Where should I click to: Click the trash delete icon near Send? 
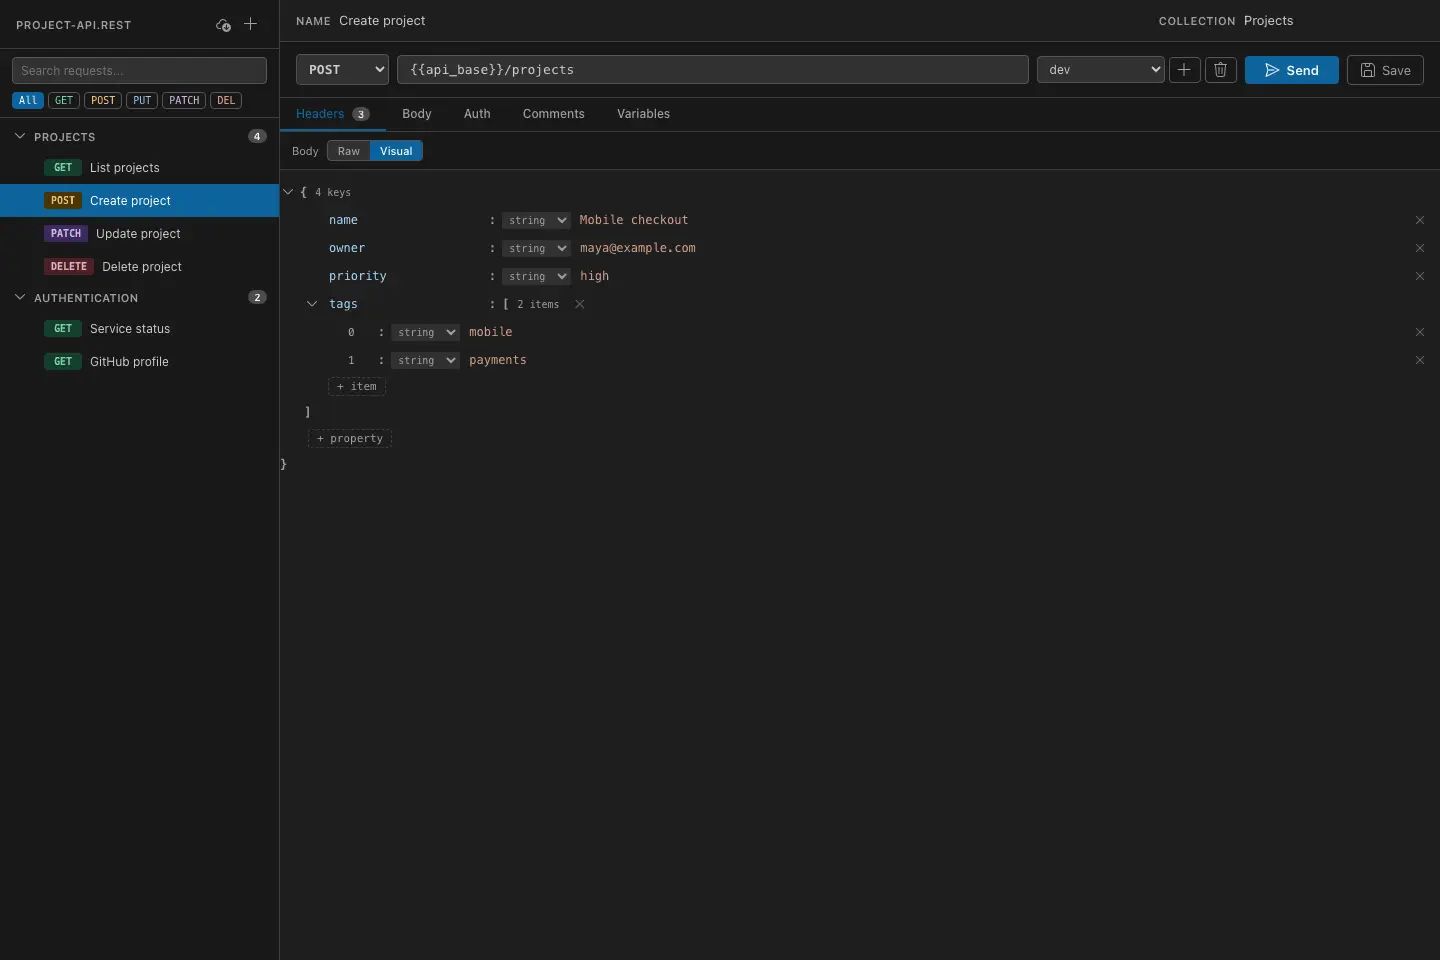click(1220, 70)
